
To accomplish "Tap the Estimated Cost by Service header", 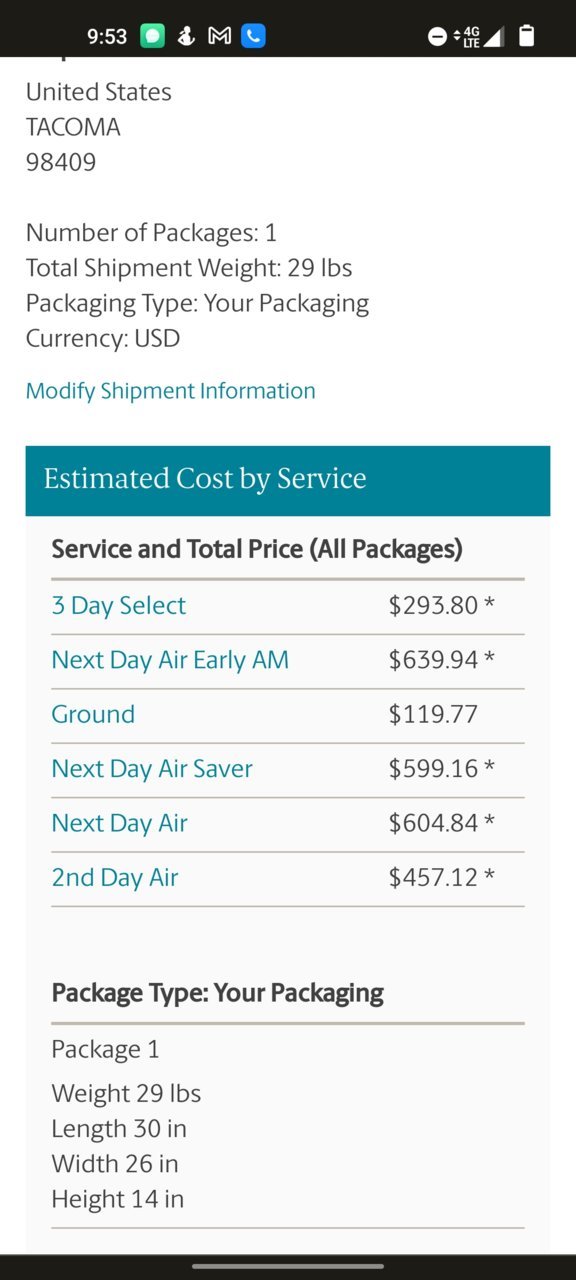I will tap(288, 481).
